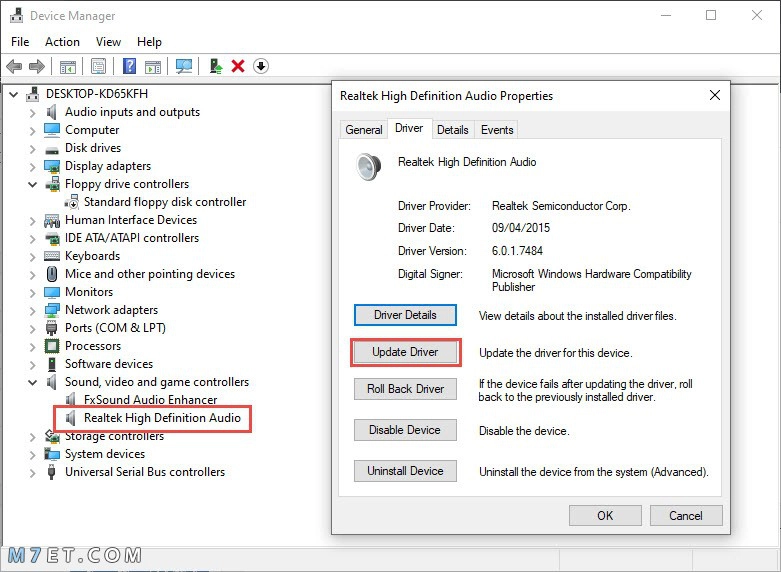The height and width of the screenshot is (572, 781).
Task: Expand the IDE ATA/ATAPI controllers chevron
Action: click(32, 239)
